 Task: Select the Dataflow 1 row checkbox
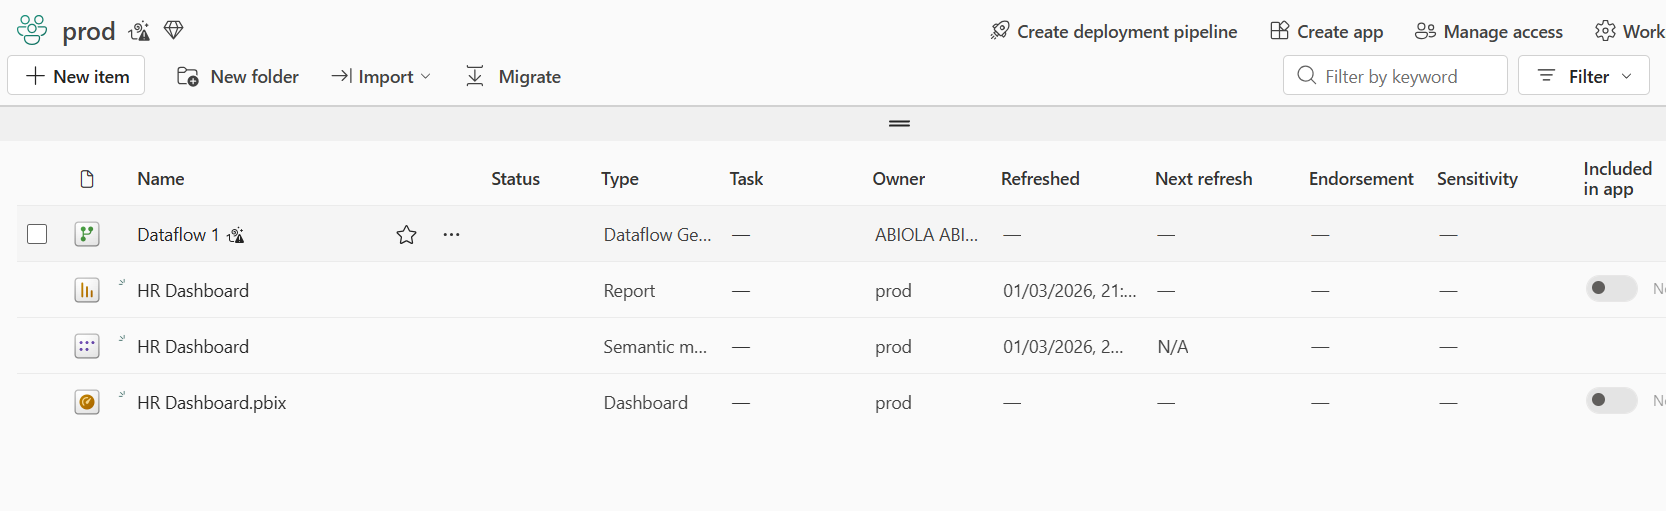(x=37, y=235)
